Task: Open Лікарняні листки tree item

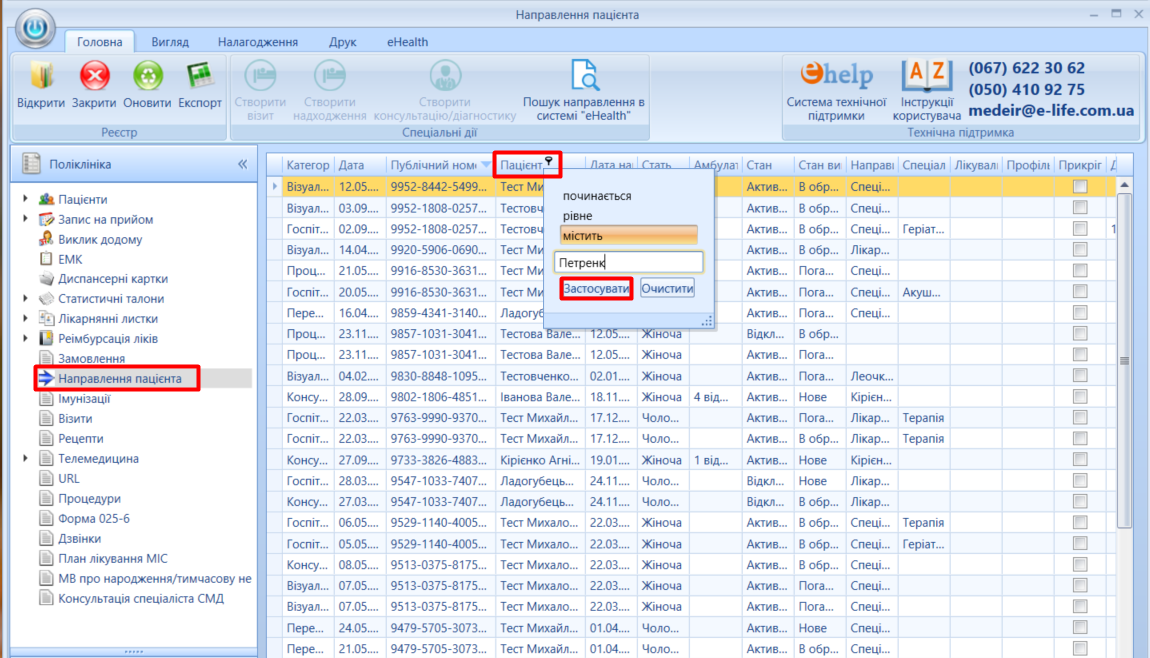Action: [108, 318]
